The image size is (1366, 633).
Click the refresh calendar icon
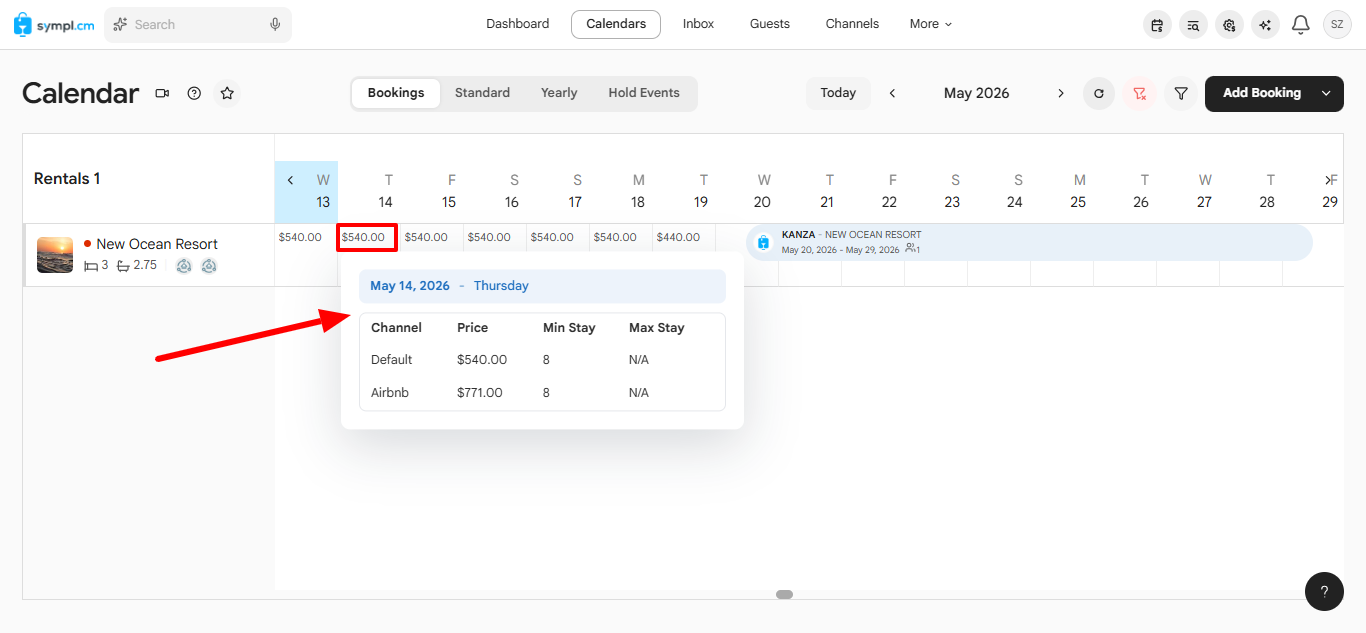pyautogui.click(x=1099, y=93)
